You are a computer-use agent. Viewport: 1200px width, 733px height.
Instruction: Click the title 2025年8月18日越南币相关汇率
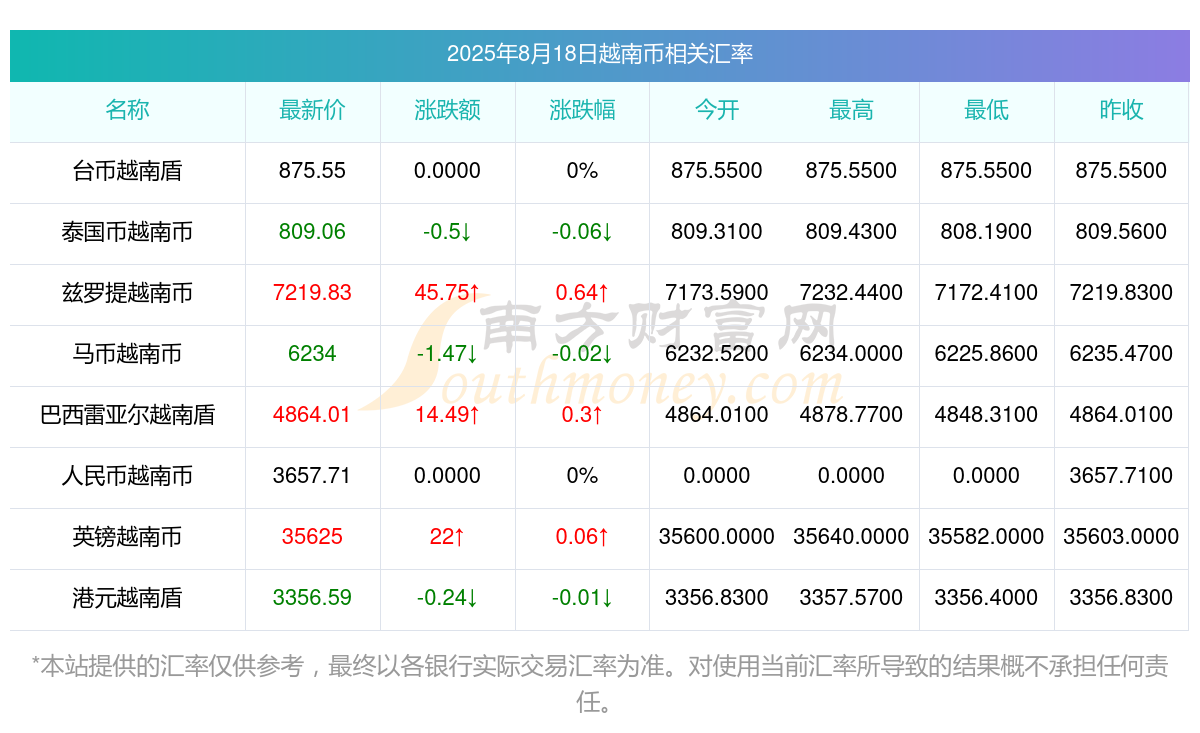tap(600, 54)
